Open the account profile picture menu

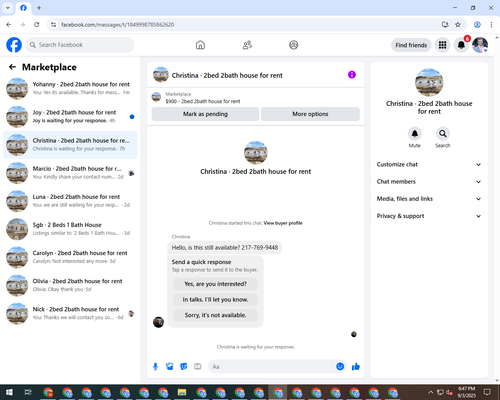coord(480,45)
